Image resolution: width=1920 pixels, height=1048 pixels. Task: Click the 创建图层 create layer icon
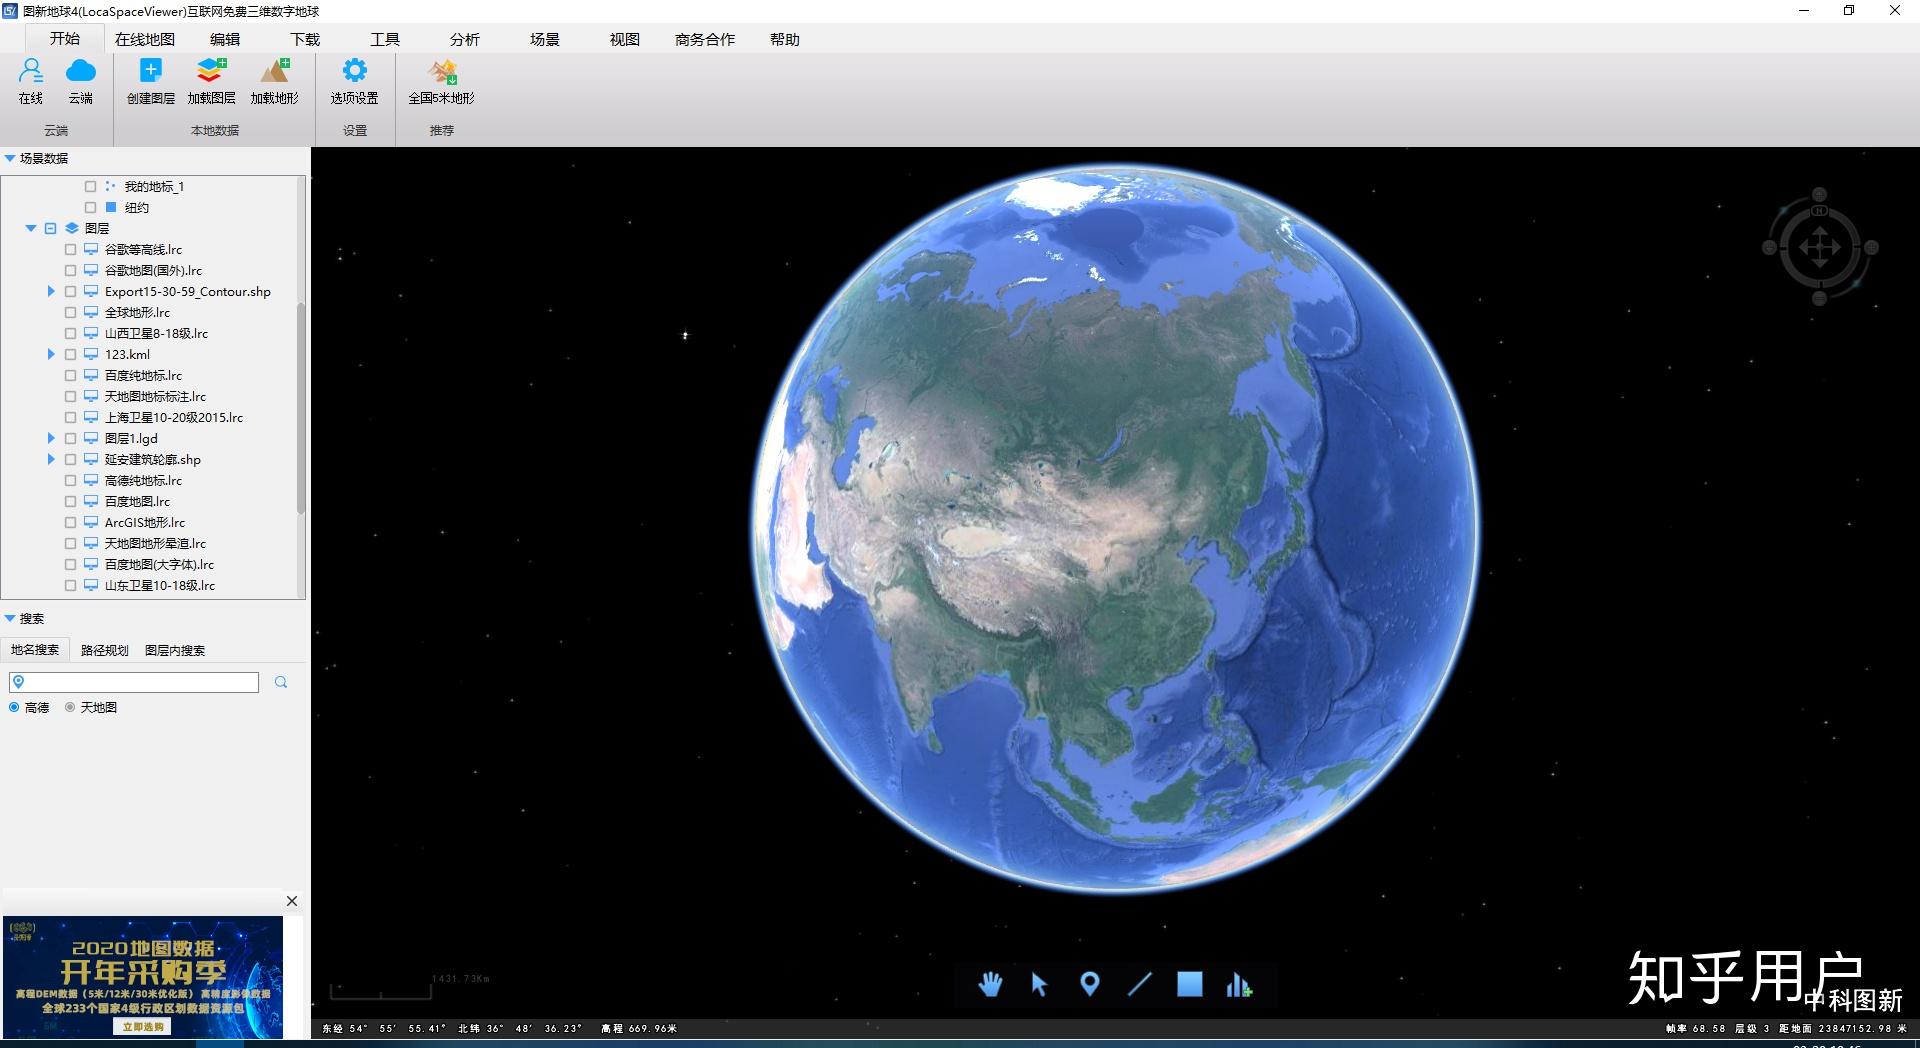151,71
